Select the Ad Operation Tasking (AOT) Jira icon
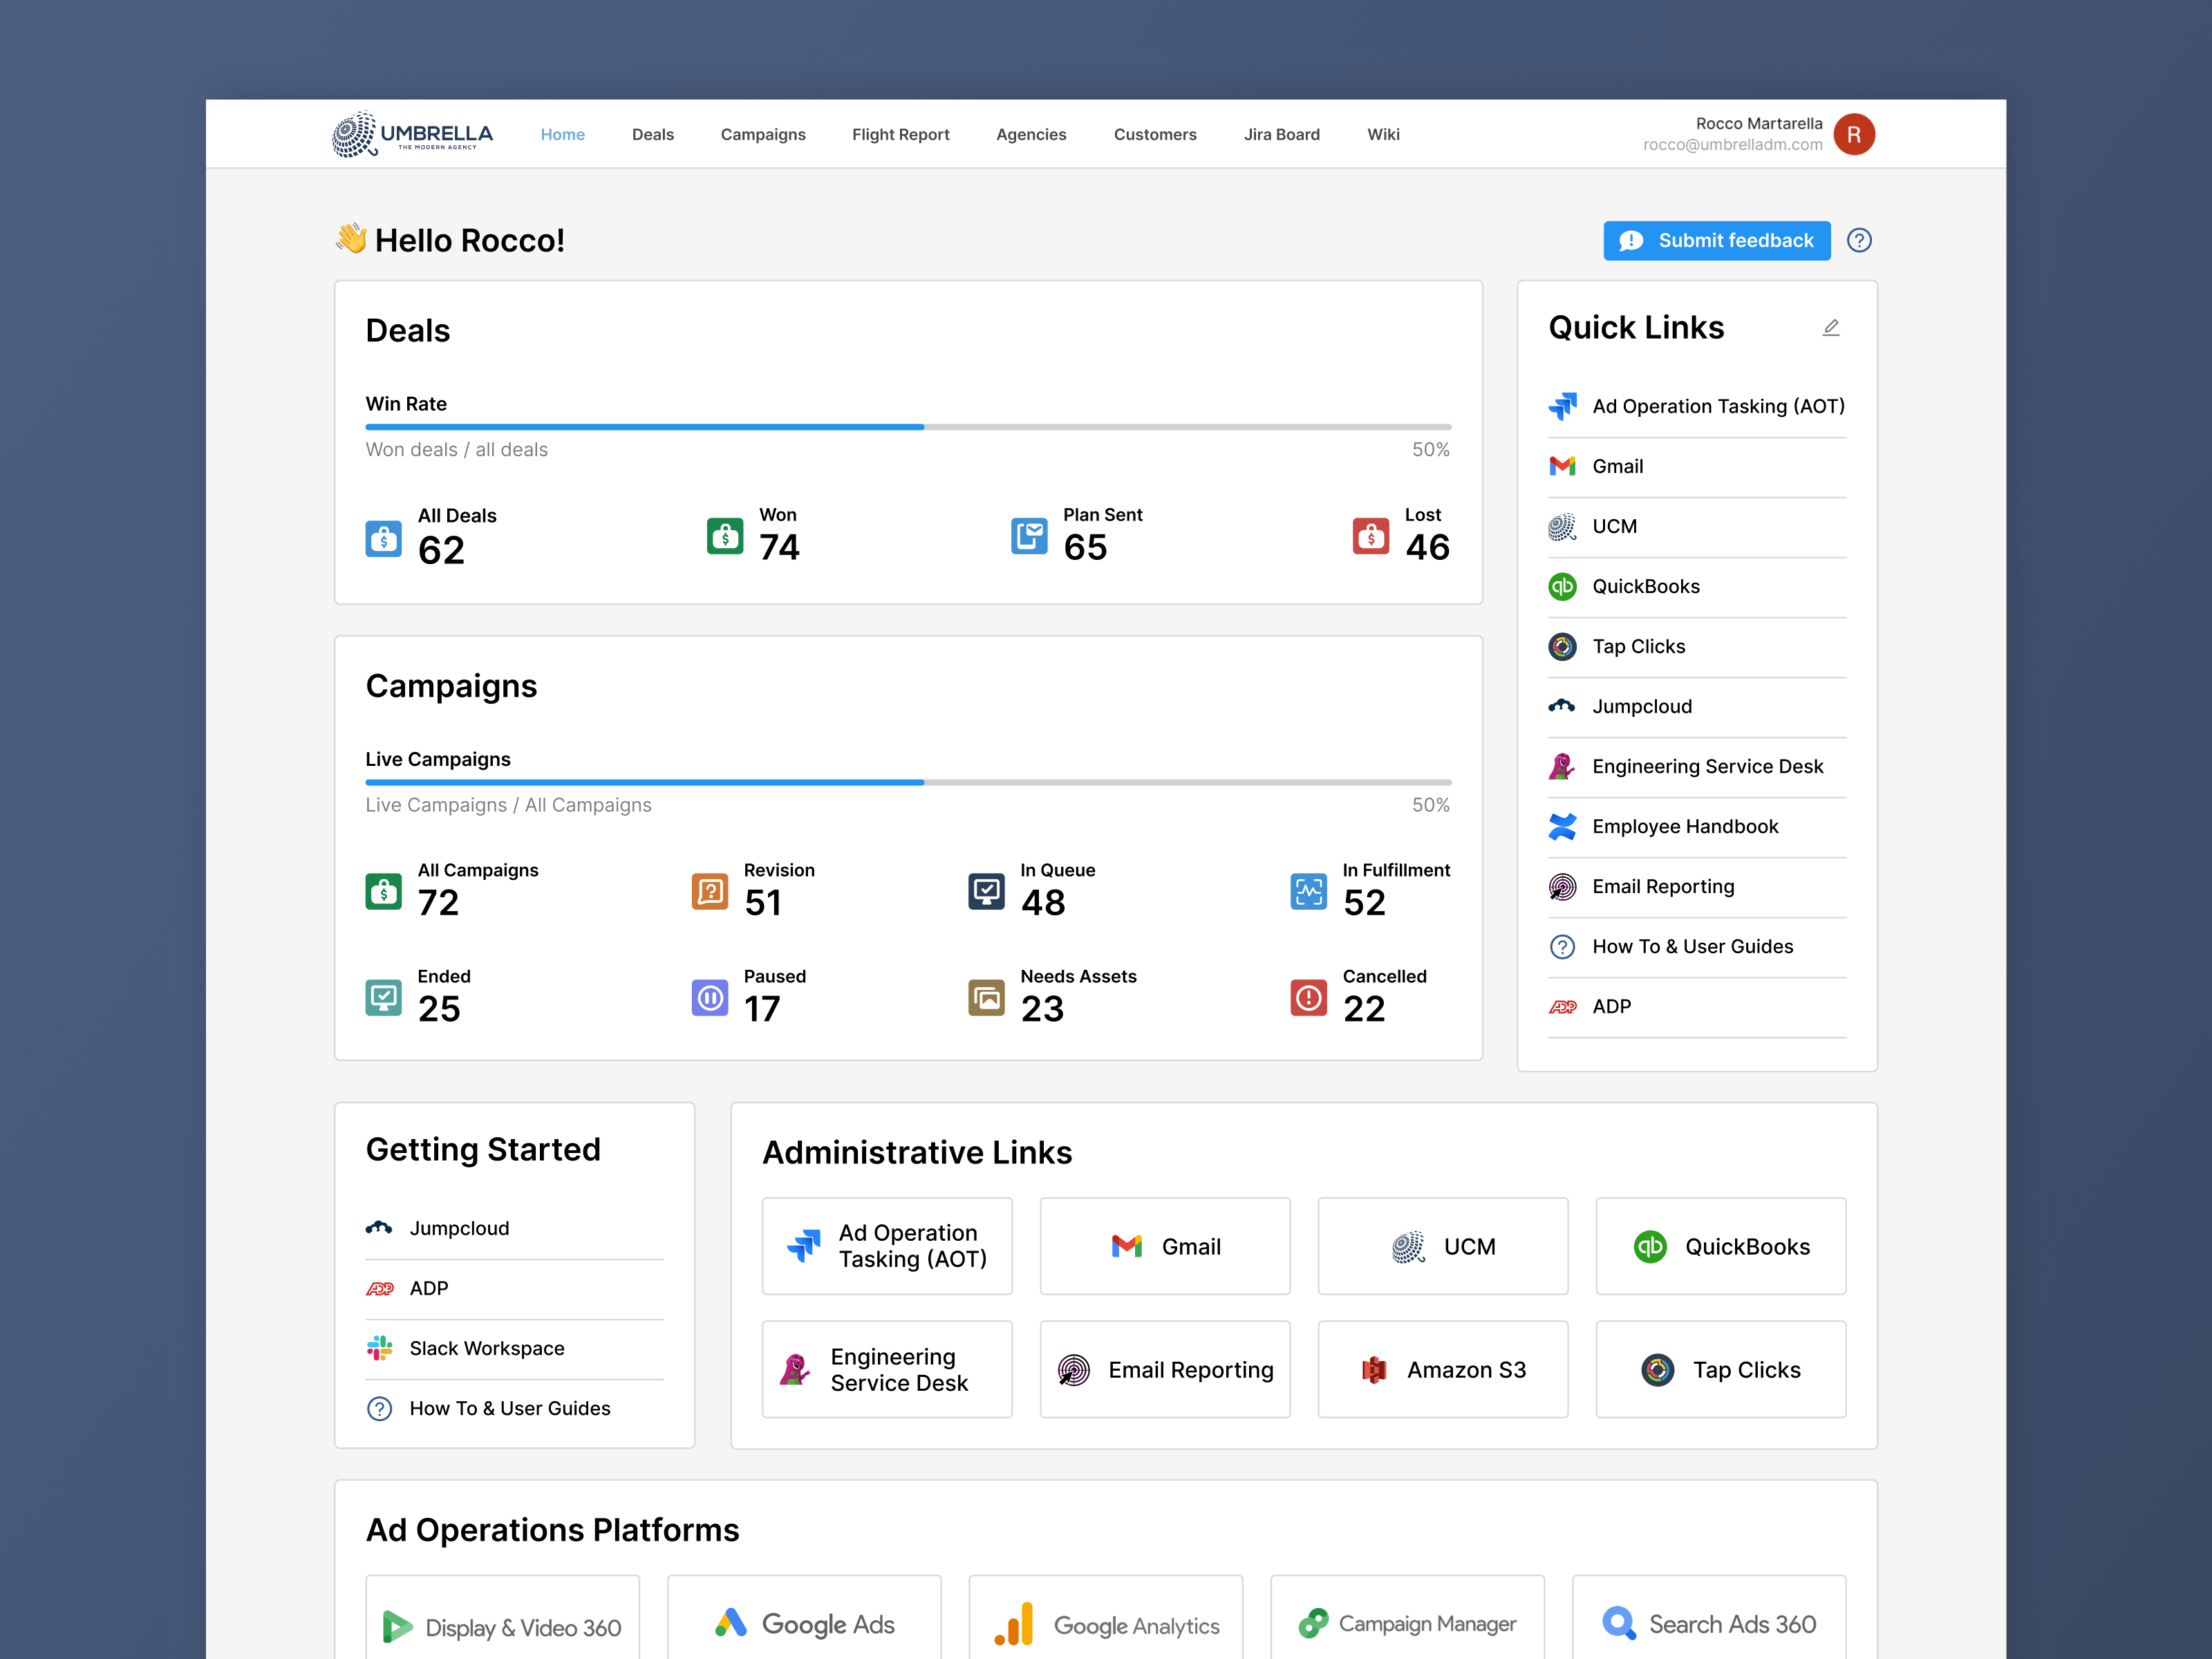Image resolution: width=2212 pixels, height=1659 pixels. (1563, 406)
